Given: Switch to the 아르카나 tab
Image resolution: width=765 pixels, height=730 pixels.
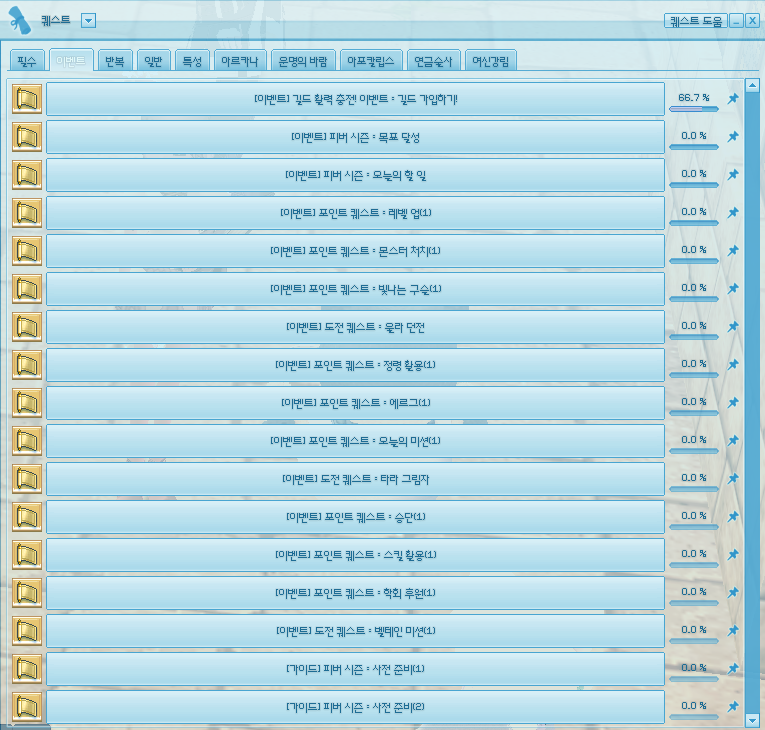Looking at the screenshot, I should [240, 61].
